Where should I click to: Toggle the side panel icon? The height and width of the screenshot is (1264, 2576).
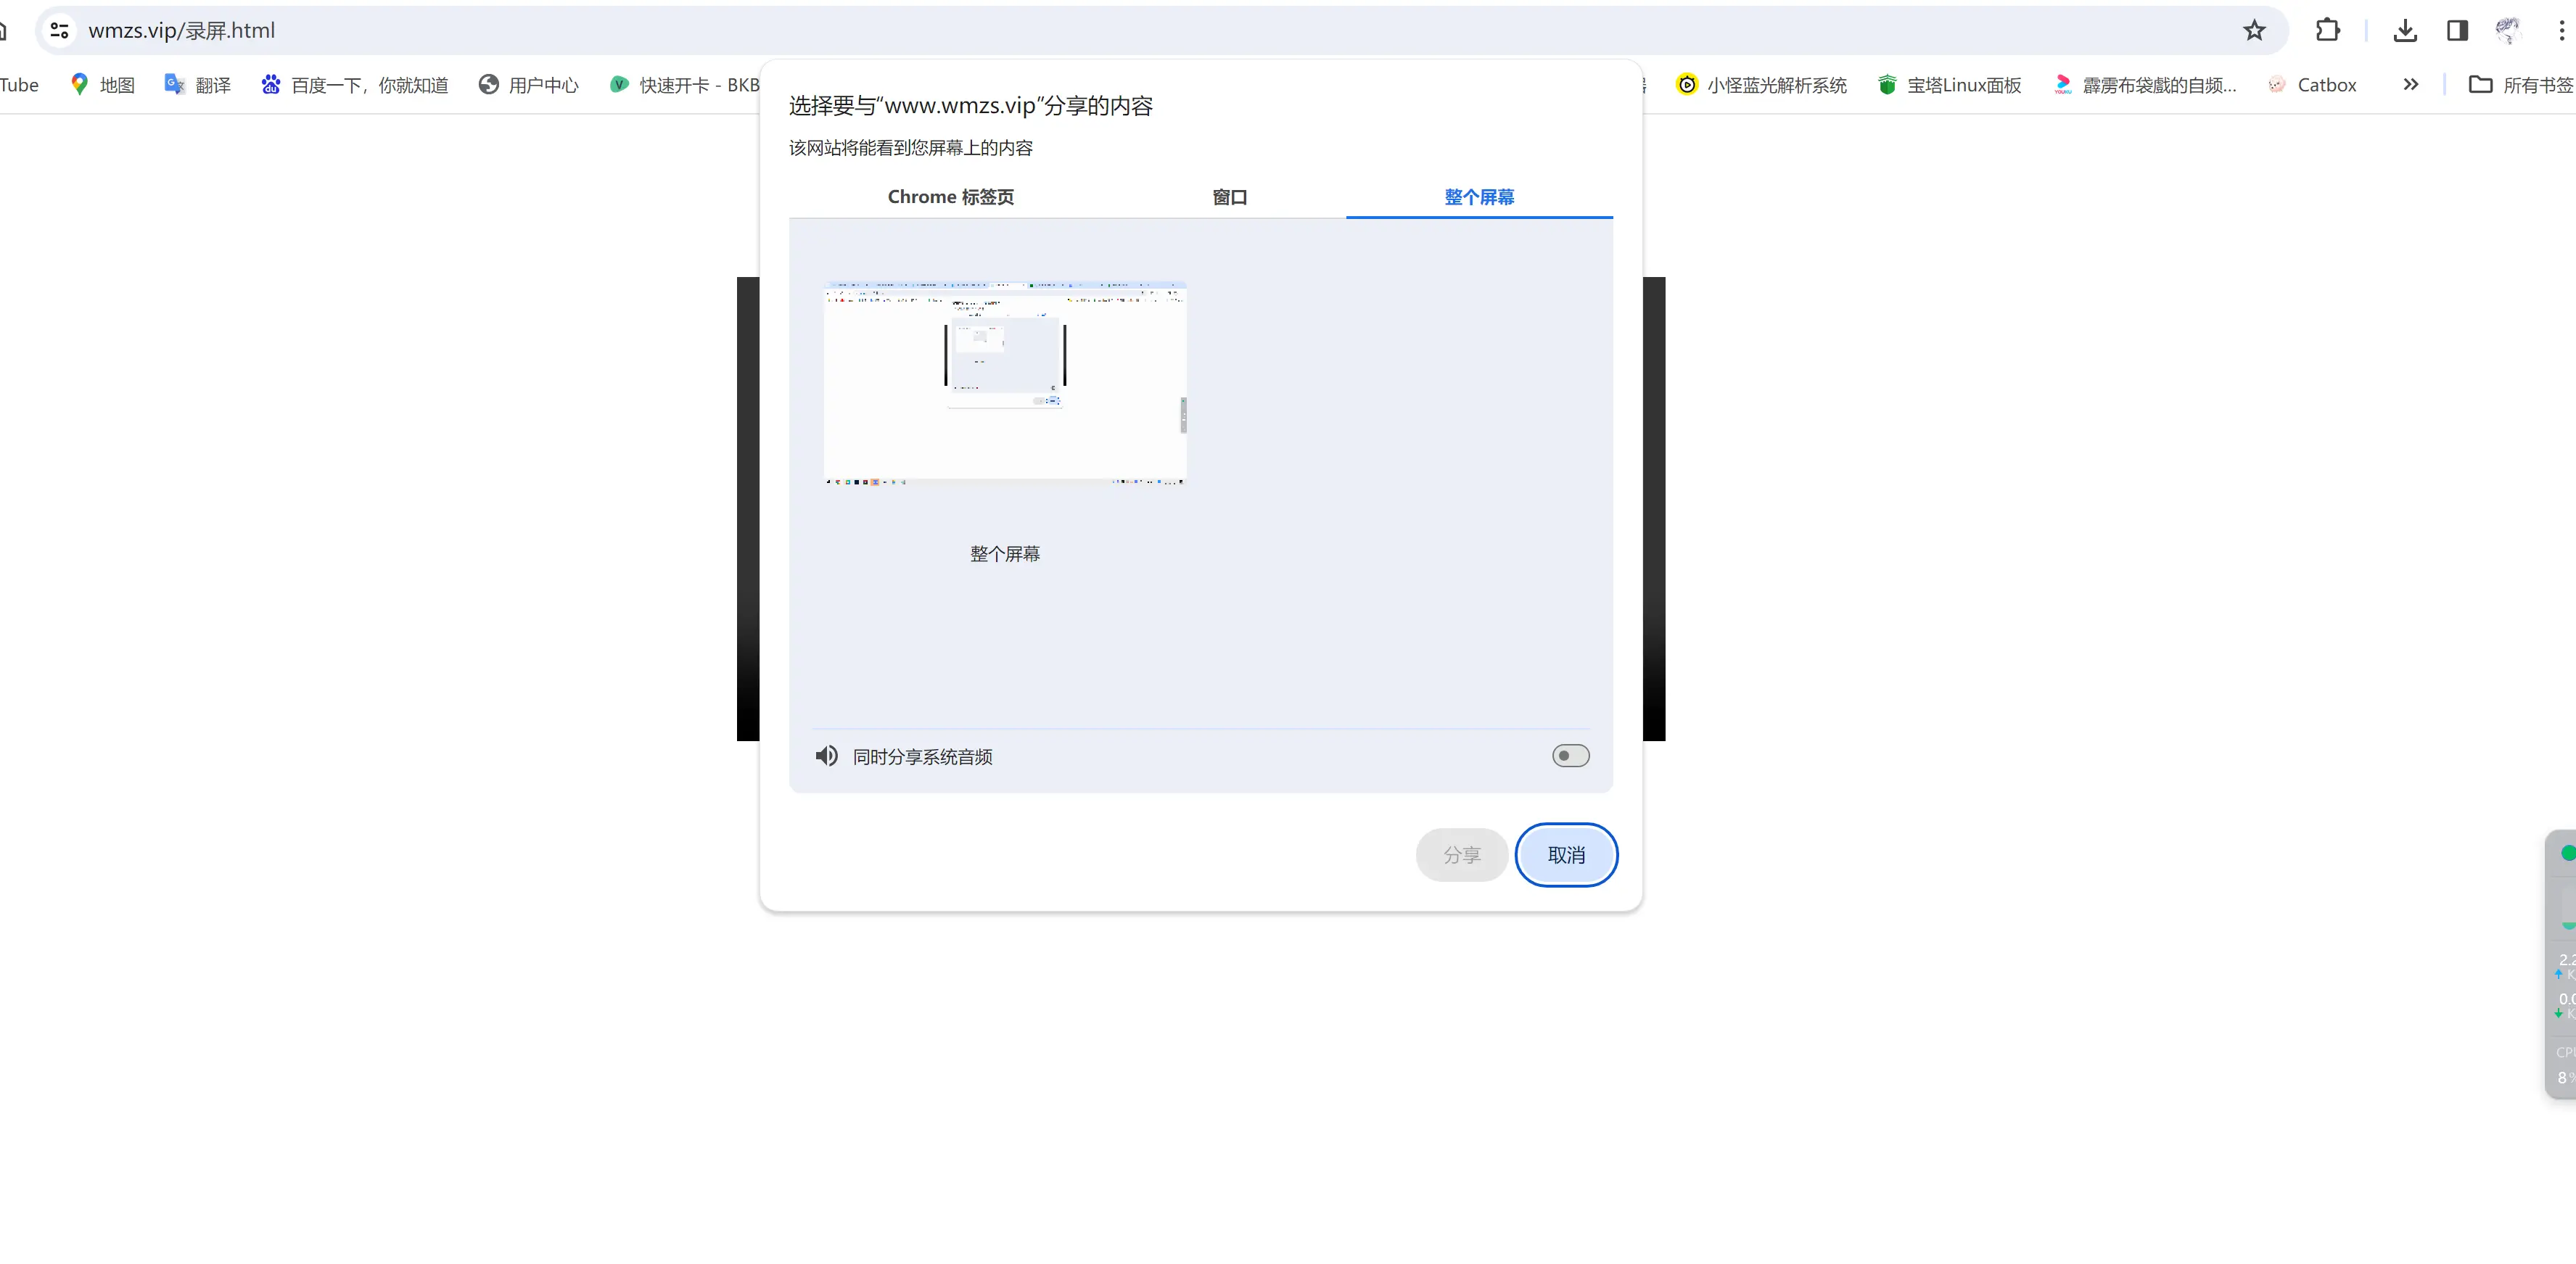[x=2457, y=31]
